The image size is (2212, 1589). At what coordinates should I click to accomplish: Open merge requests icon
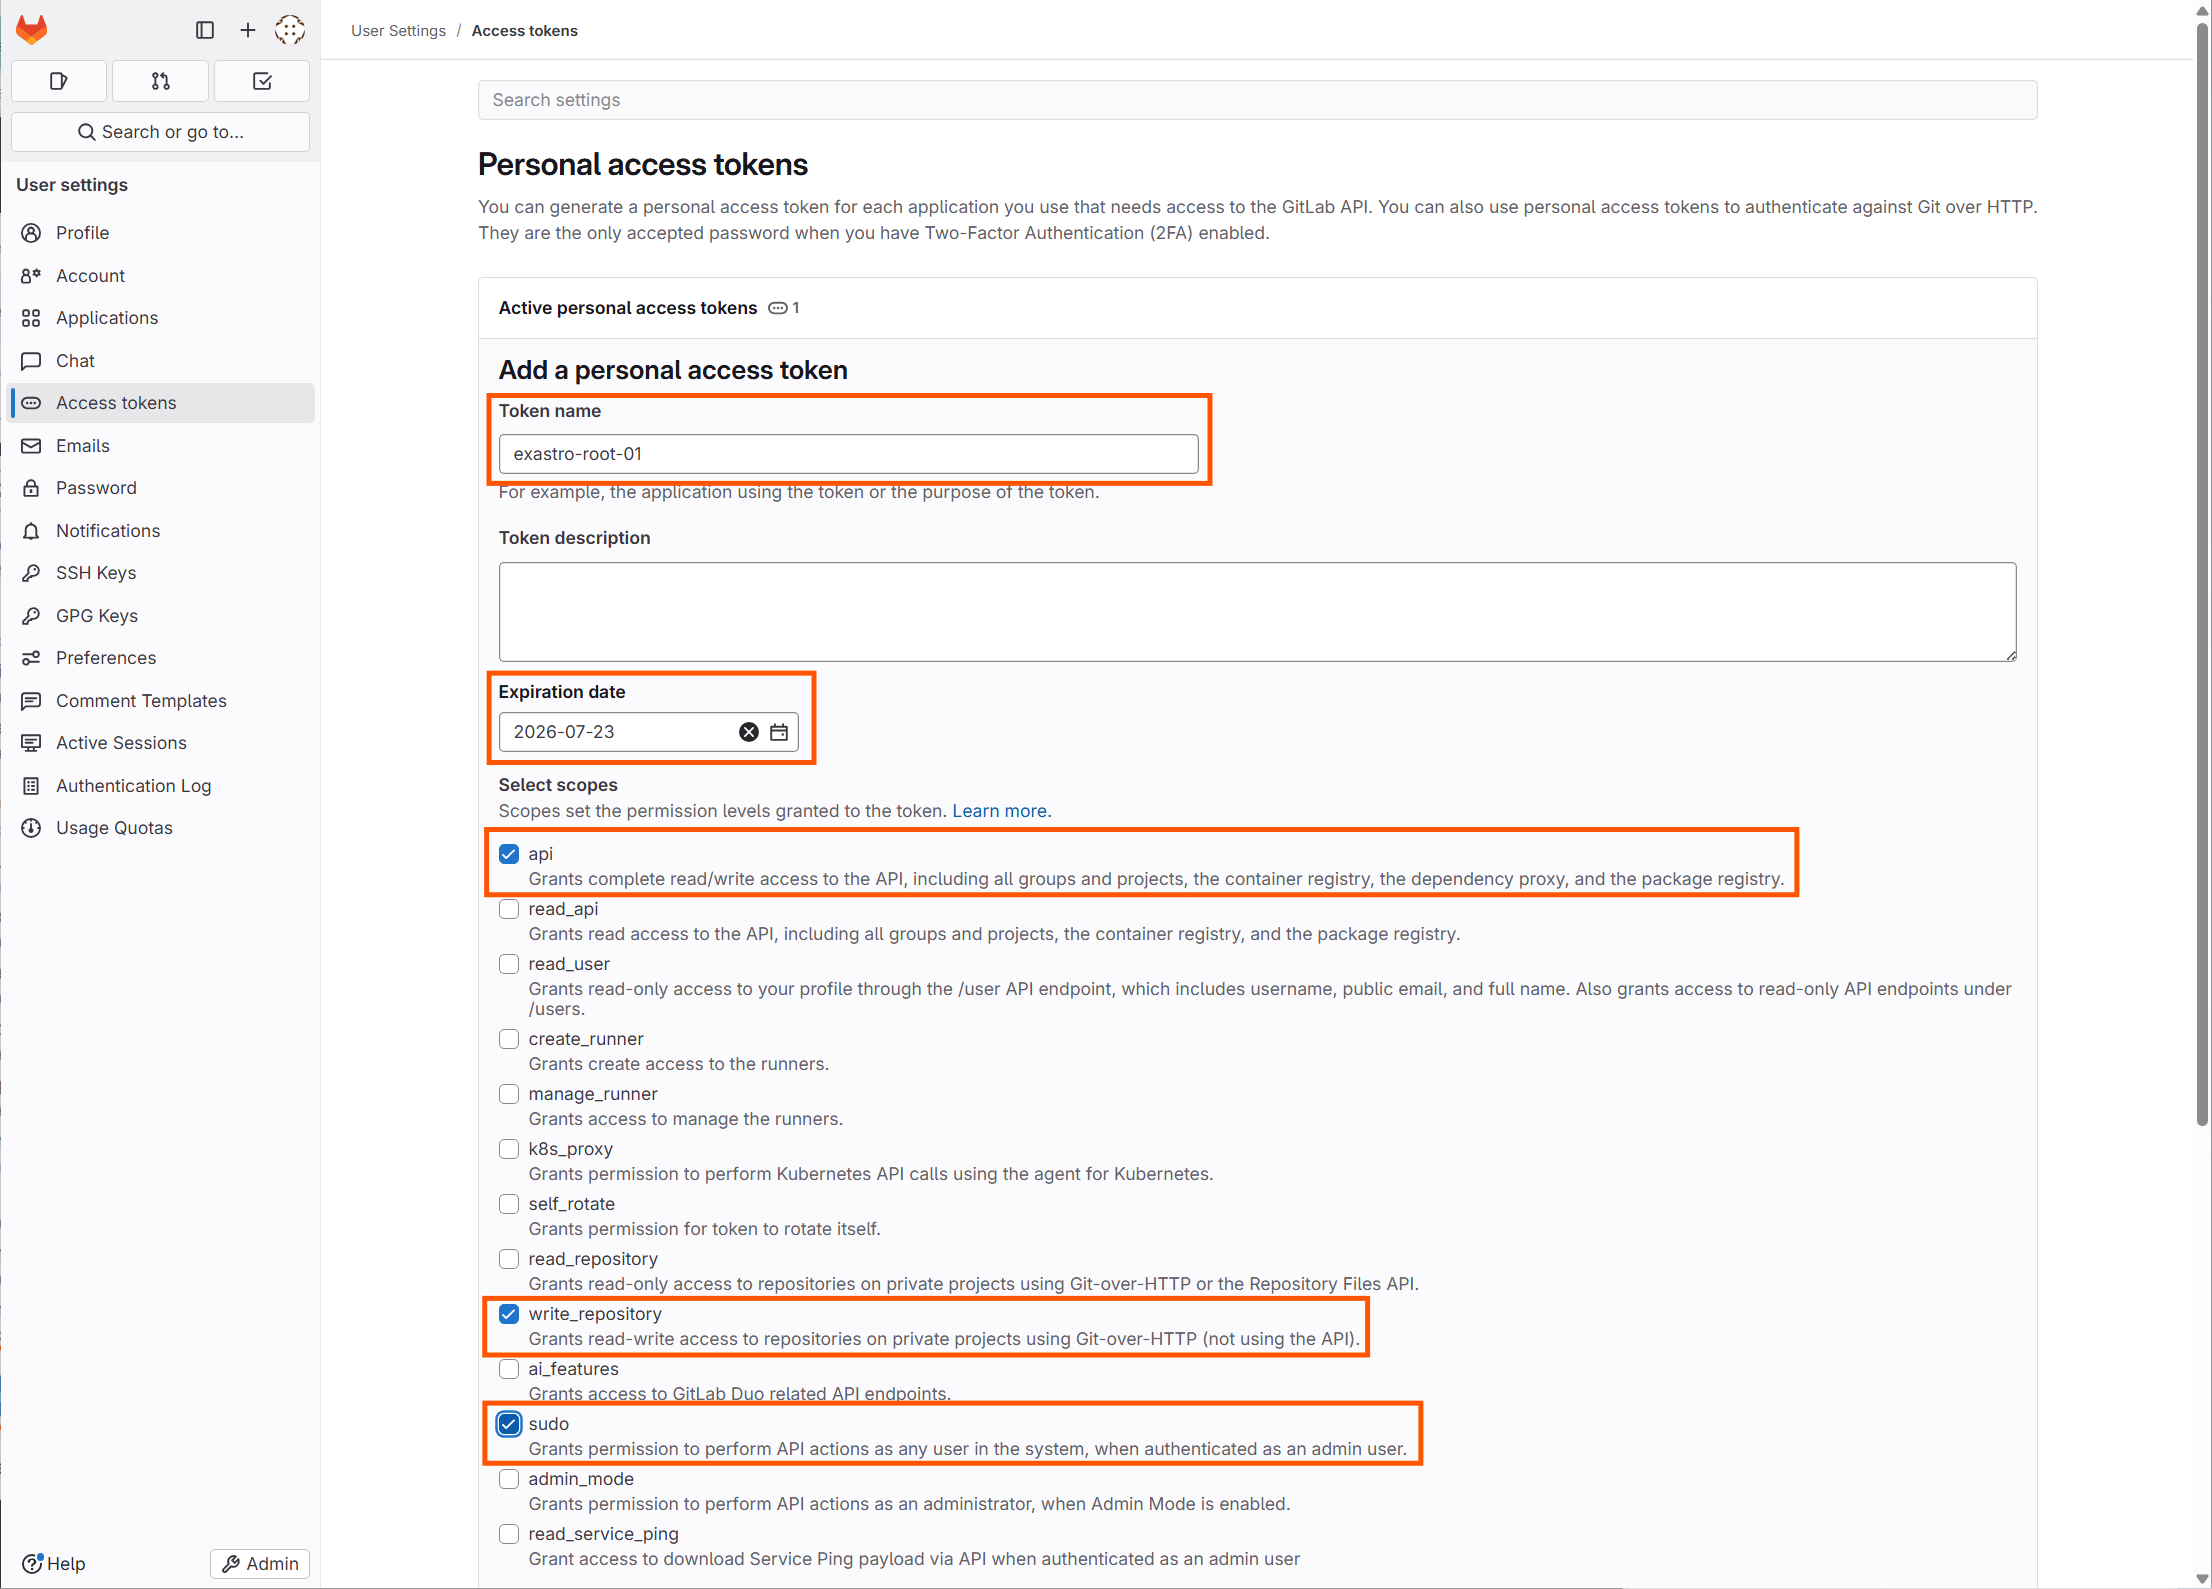coord(160,81)
